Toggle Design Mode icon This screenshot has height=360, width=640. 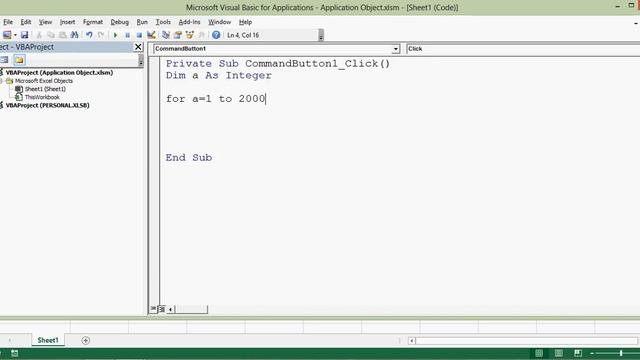(151, 35)
